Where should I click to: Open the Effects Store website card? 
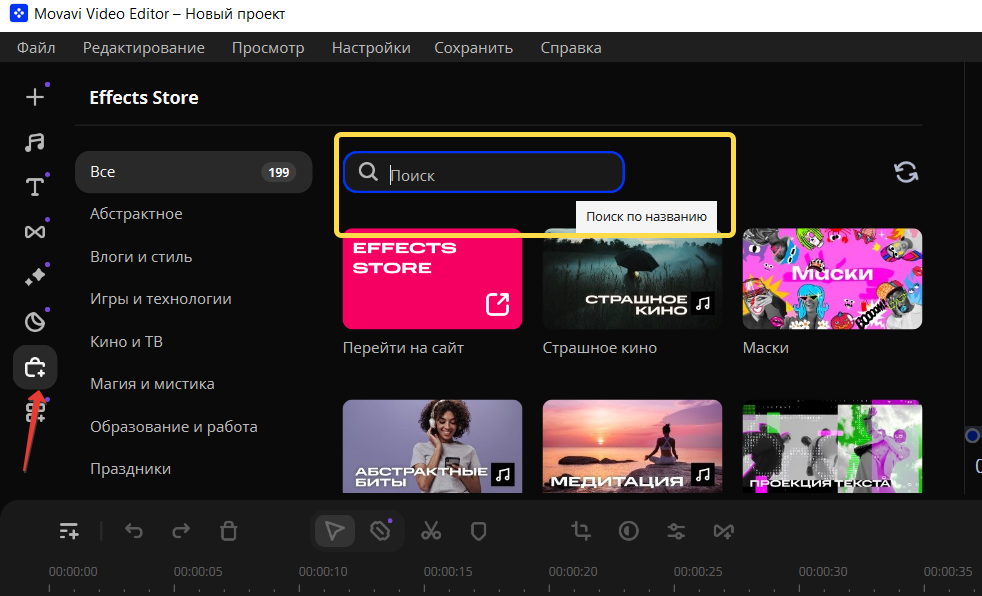click(x=432, y=279)
